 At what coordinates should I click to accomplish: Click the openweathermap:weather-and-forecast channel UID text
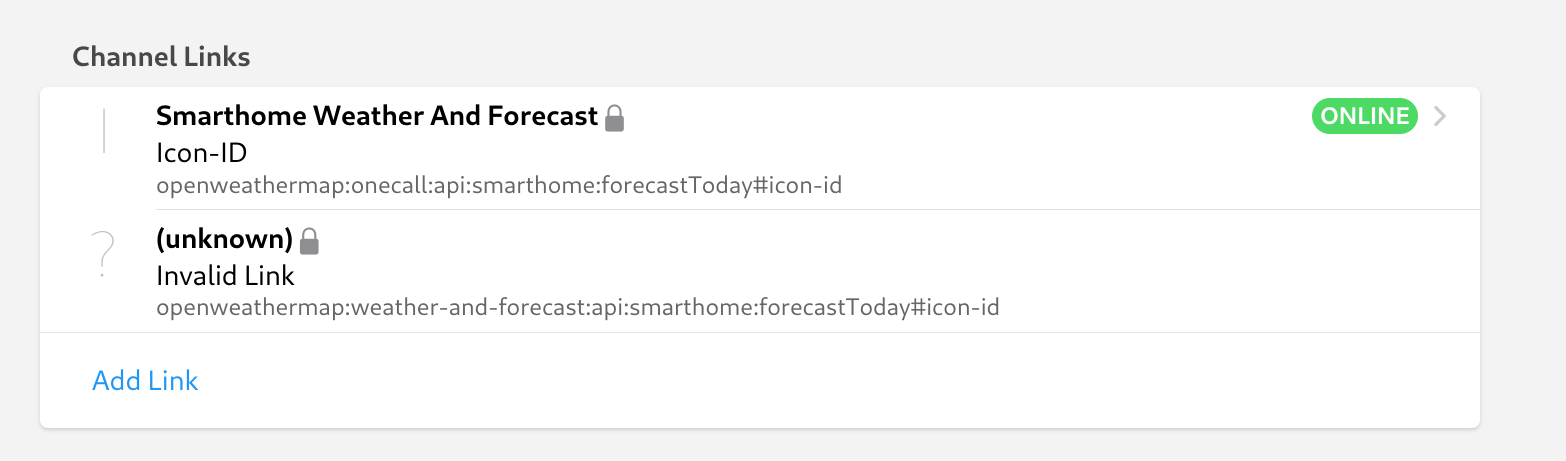(578, 308)
